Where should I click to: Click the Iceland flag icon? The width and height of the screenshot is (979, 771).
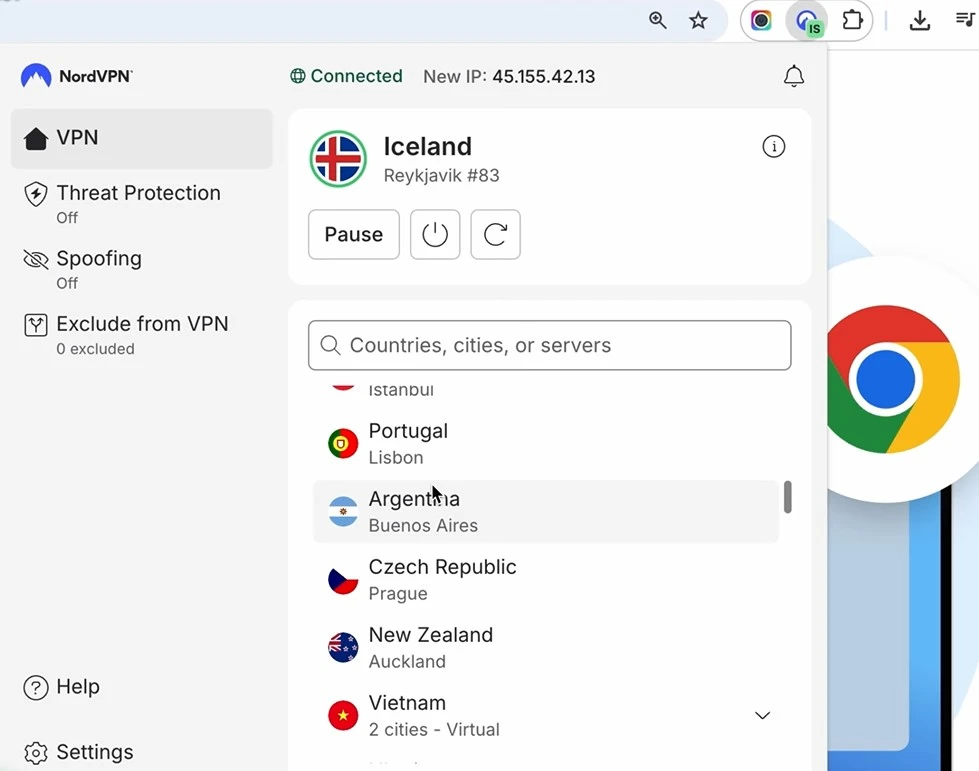click(338, 159)
